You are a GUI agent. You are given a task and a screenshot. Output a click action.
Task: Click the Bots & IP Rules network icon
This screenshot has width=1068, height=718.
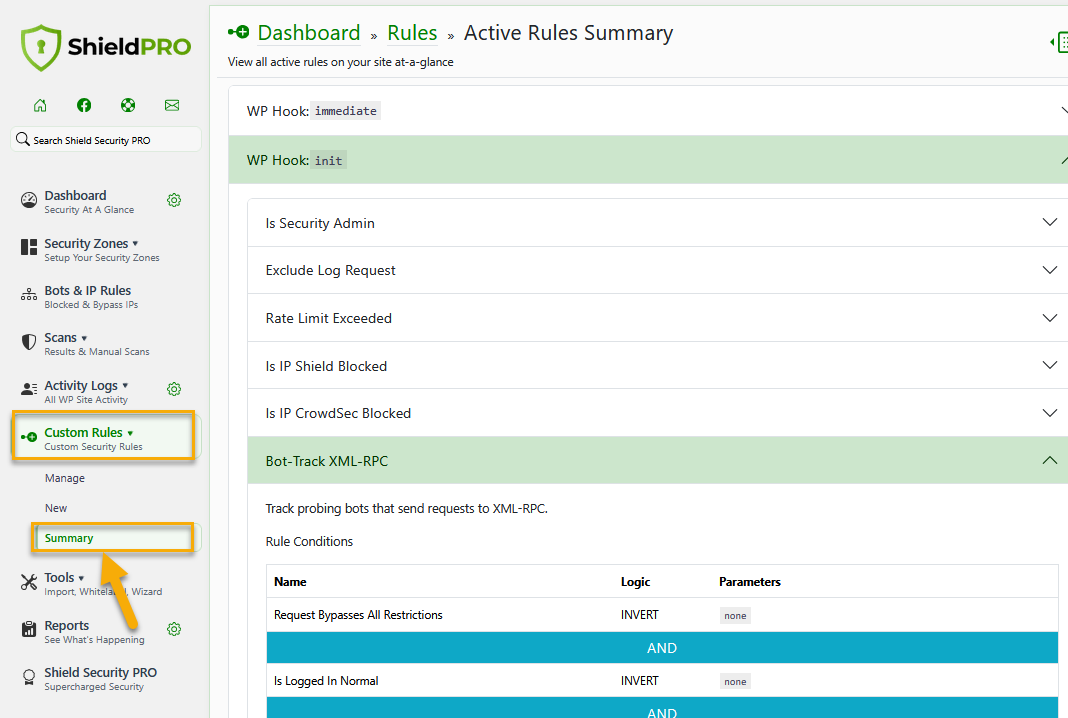click(x=29, y=294)
